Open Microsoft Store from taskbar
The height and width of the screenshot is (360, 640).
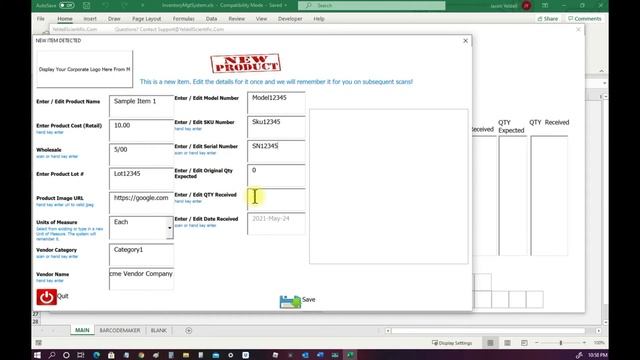point(111,355)
